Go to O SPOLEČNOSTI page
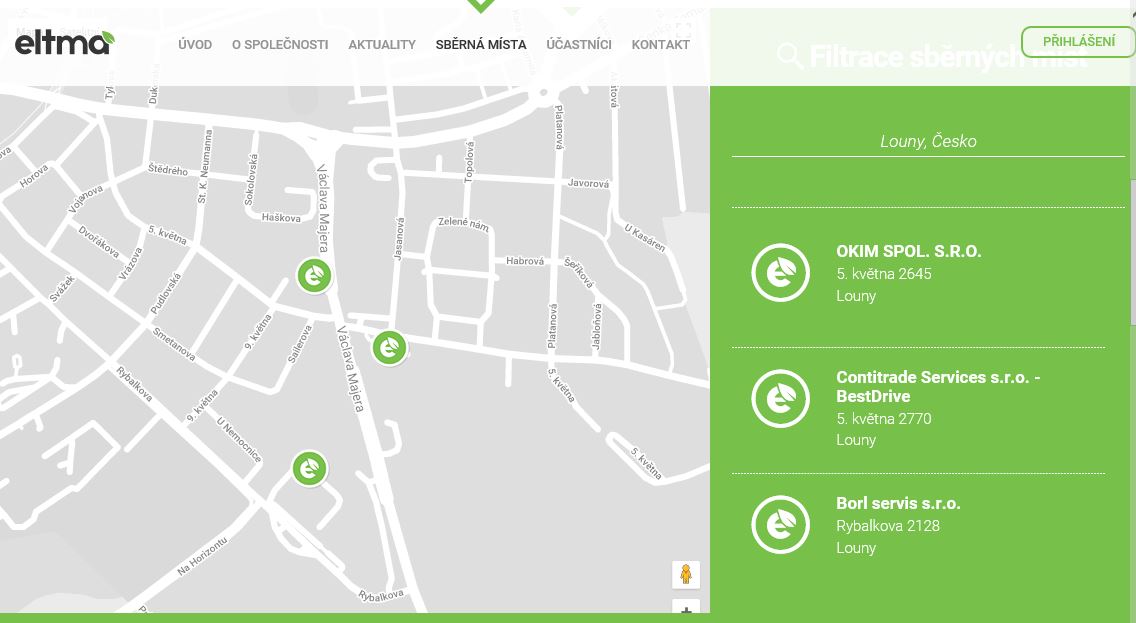This screenshot has height=623, width=1136. [280, 45]
